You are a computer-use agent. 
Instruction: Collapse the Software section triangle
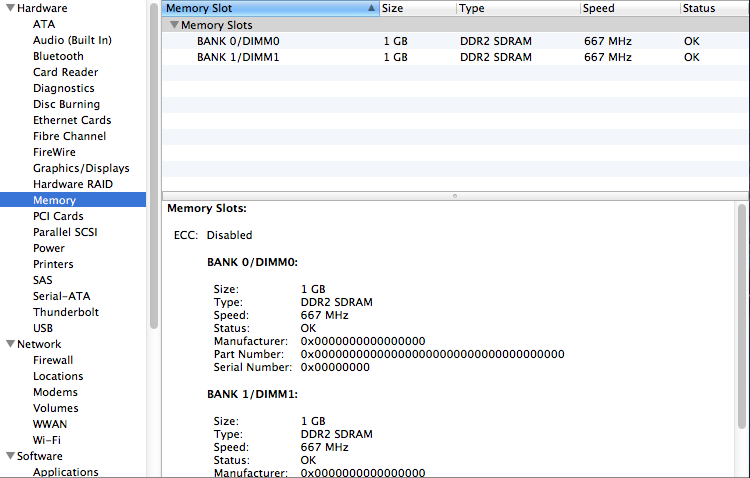[10, 456]
